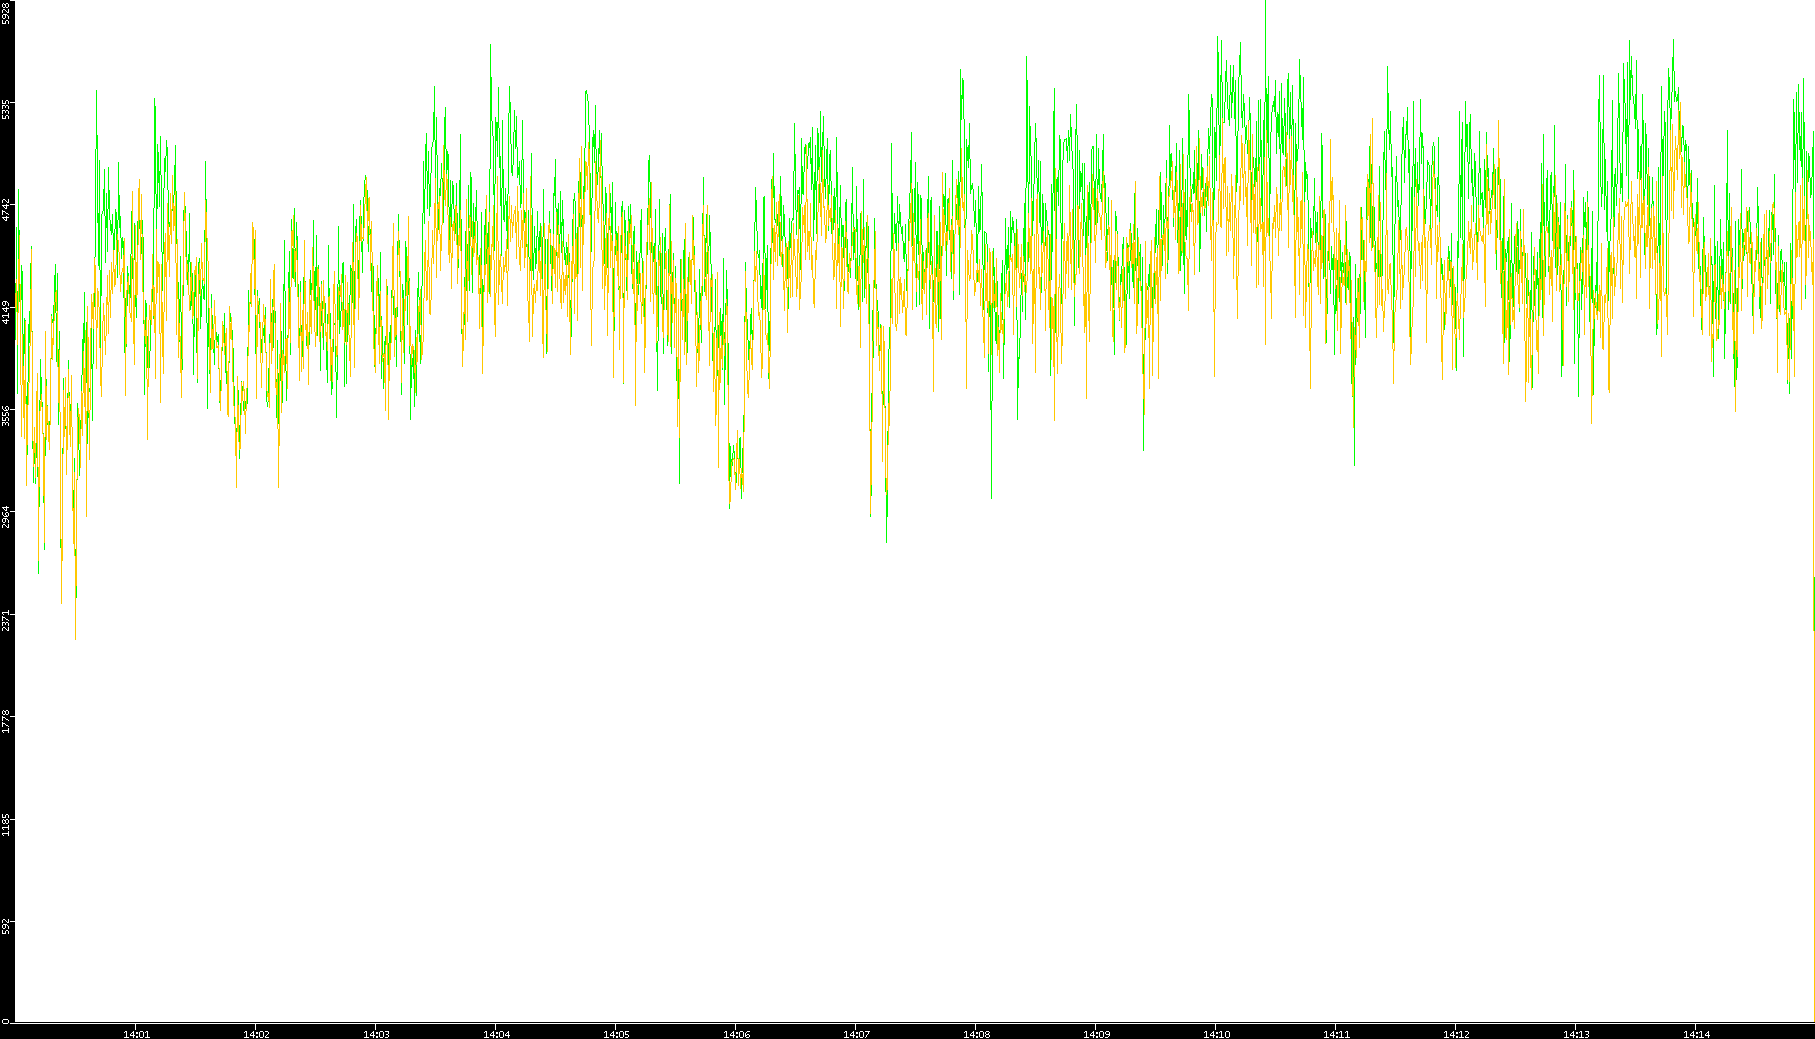Click the 5928 maximum value axis label
The height and width of the screenshot is (1039, 1815).
[x=6, y=12]
